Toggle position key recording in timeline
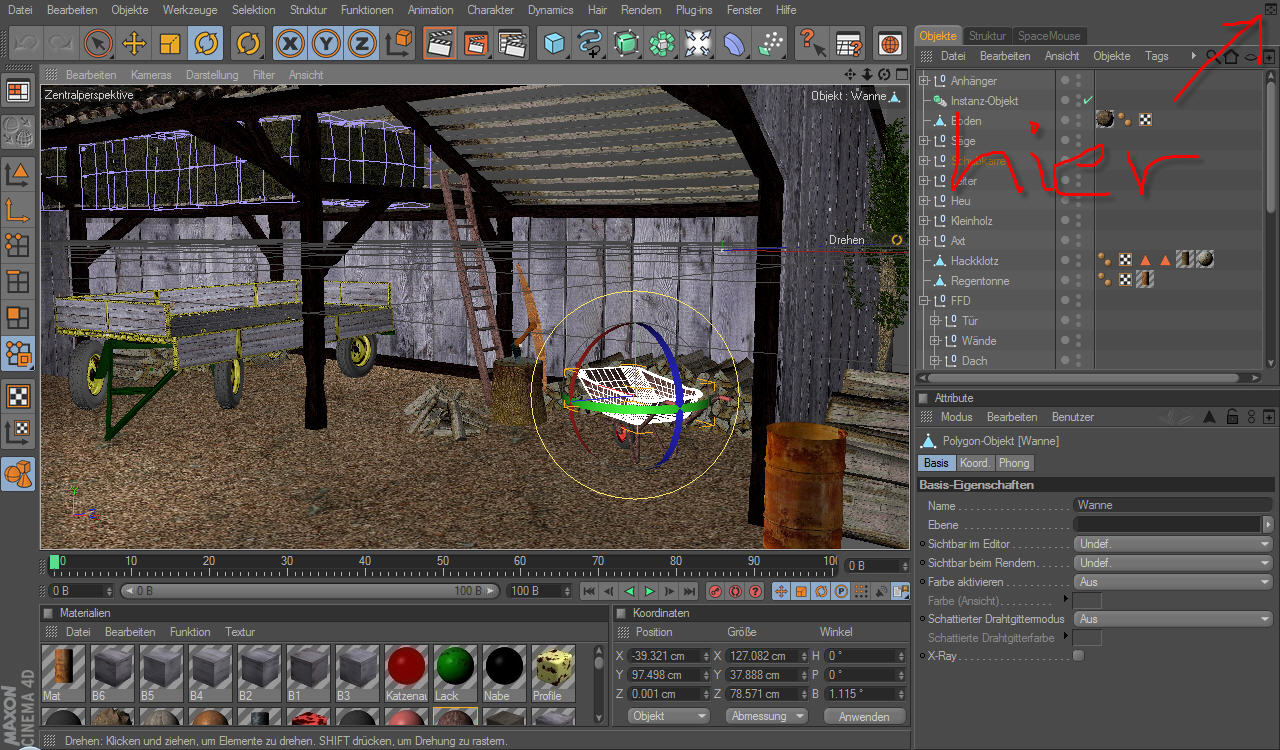Viewport: 1280px width, 750px height. [x=781, y=591]
